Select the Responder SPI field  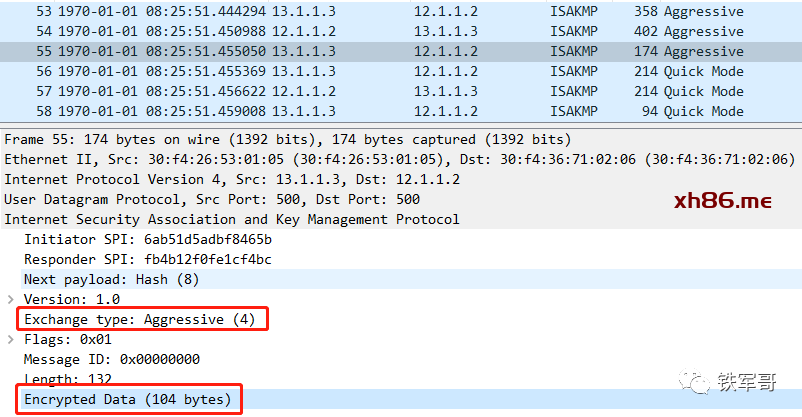tap(147, 259)
